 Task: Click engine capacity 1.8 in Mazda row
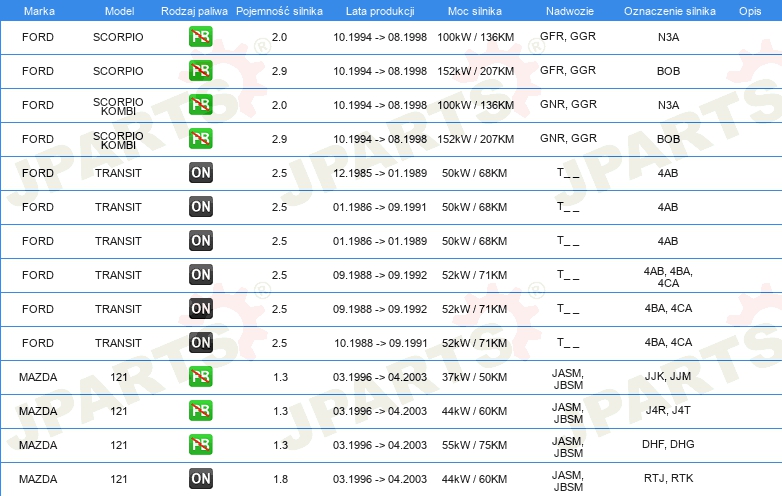click(280, 479)
